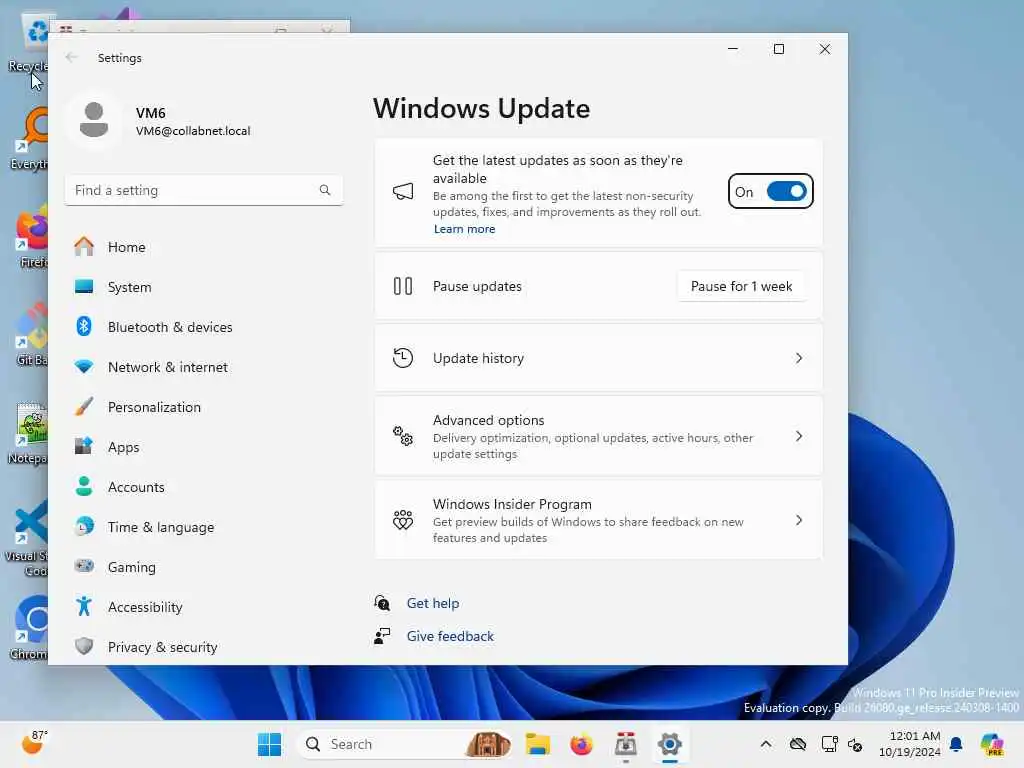Open the Give feedback link
The image size is (1024, 768).
[x=450, y=636]
